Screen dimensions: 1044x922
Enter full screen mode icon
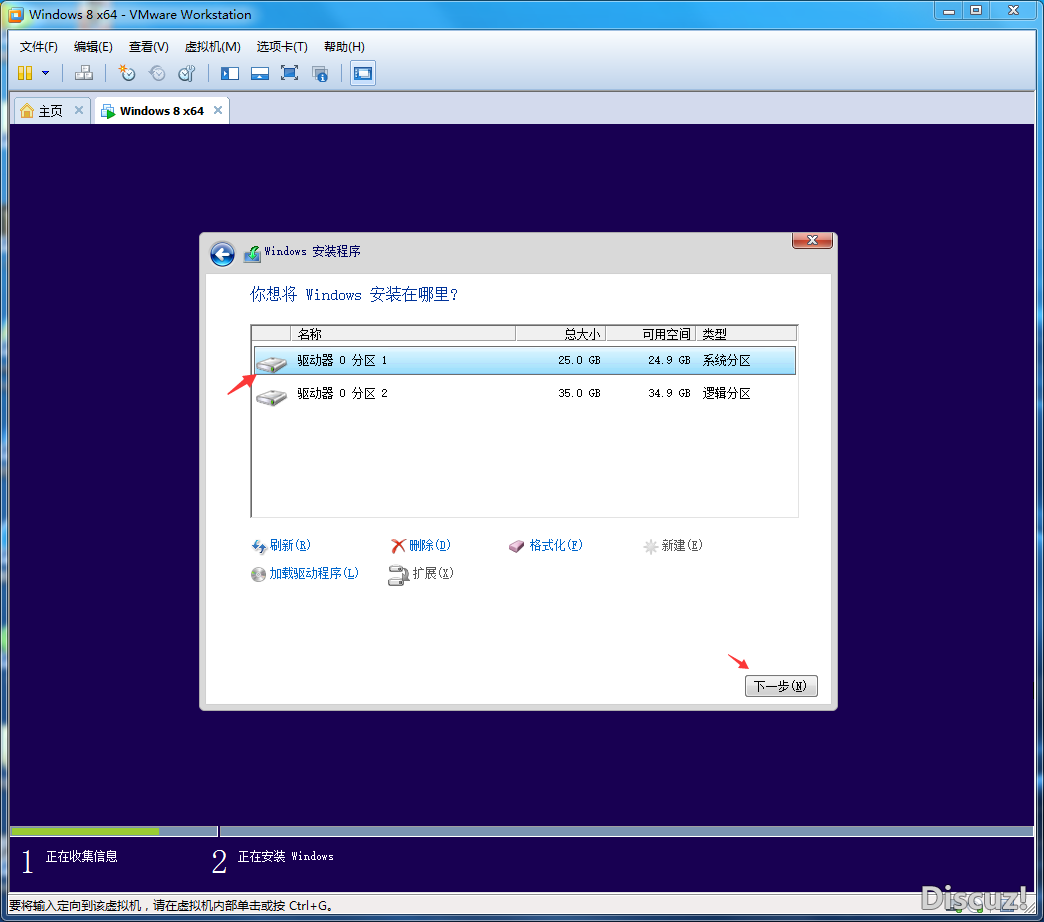click(290, 73)
